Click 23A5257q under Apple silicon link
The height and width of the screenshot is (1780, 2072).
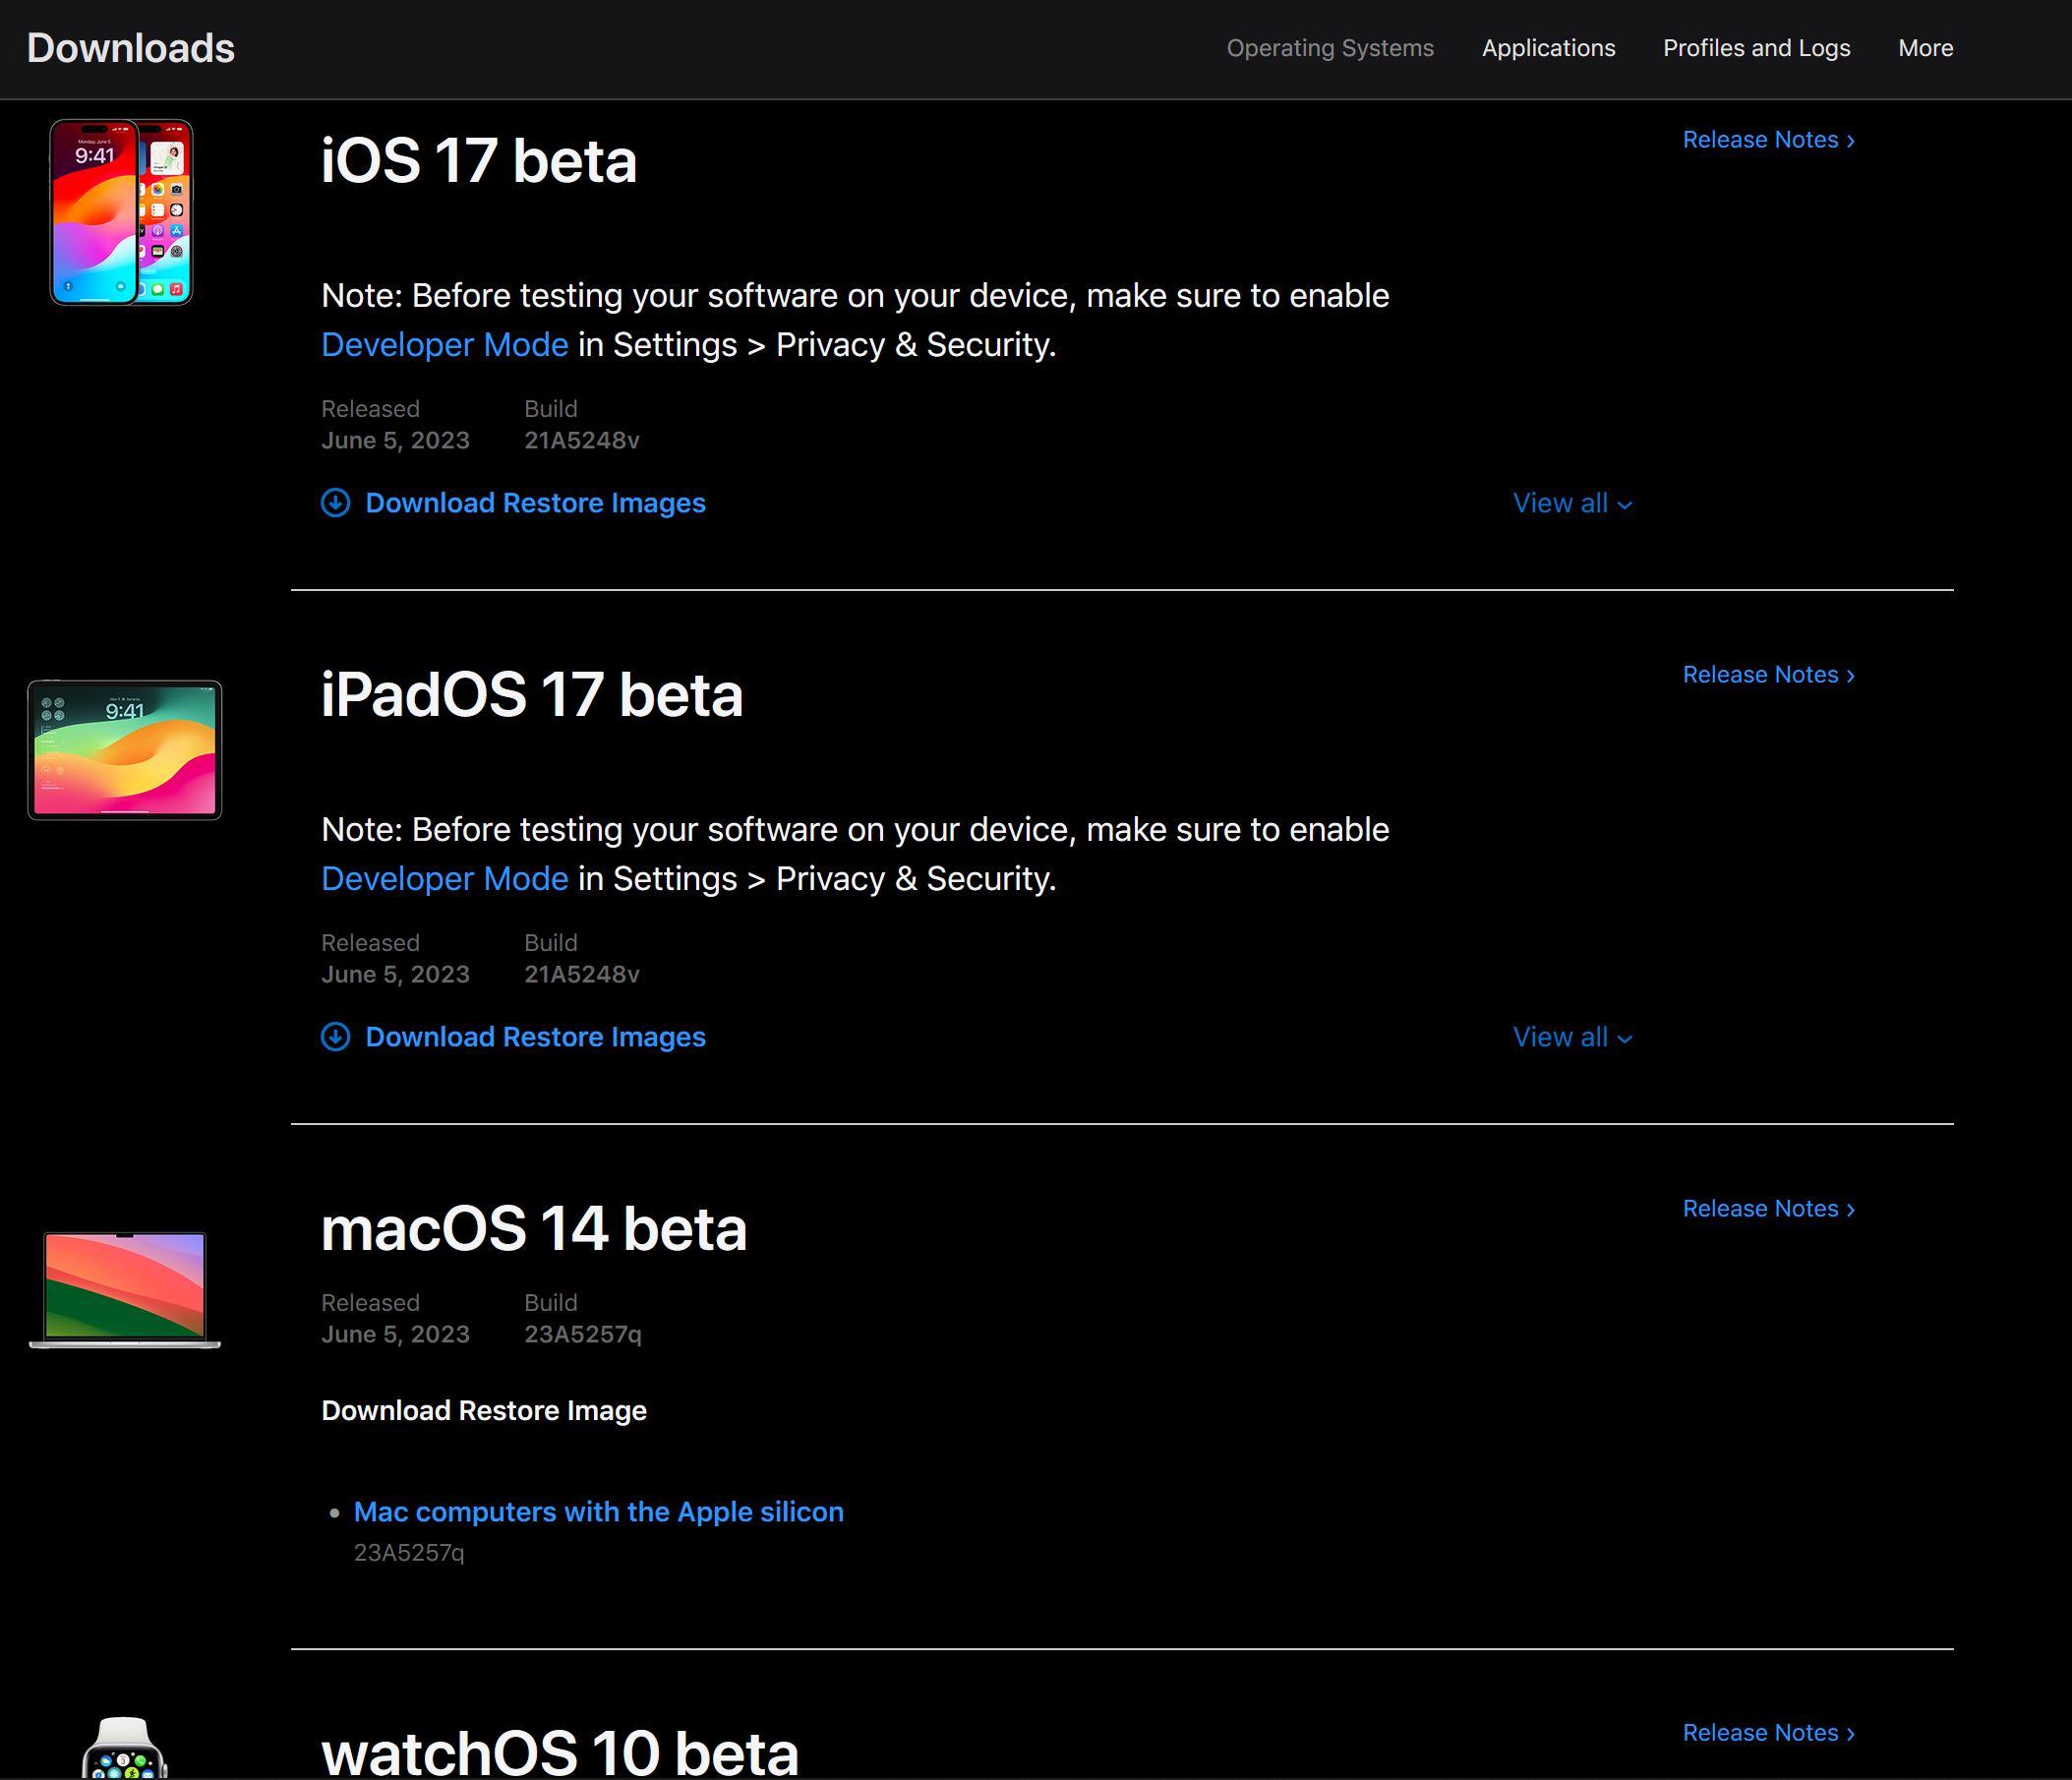(x=409, y=1553)
